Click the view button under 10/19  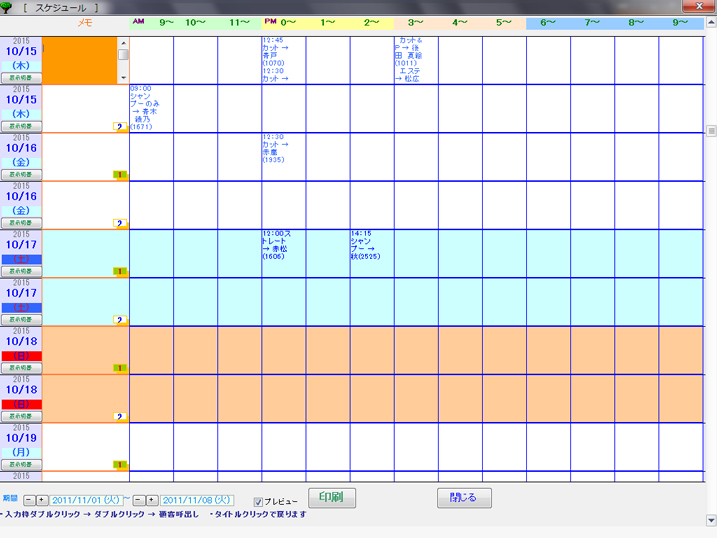pos(21,464)
